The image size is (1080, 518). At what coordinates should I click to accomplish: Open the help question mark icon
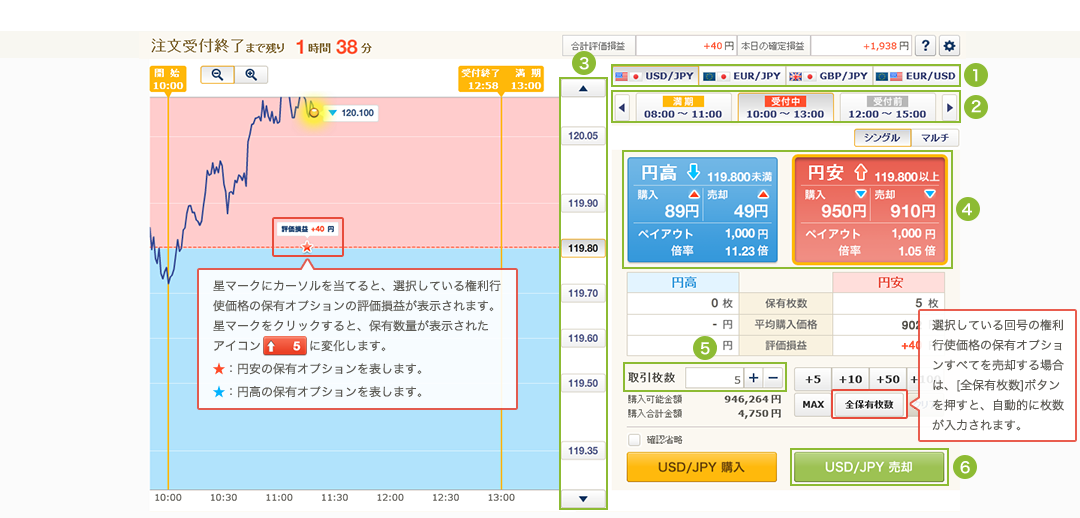coord(926,46)
